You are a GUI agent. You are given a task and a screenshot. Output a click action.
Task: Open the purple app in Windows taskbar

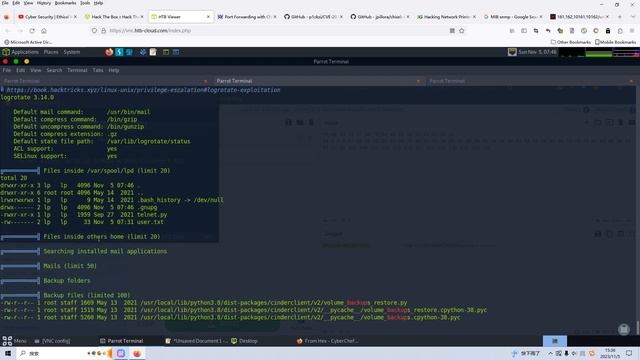click(x=121, y=353)
